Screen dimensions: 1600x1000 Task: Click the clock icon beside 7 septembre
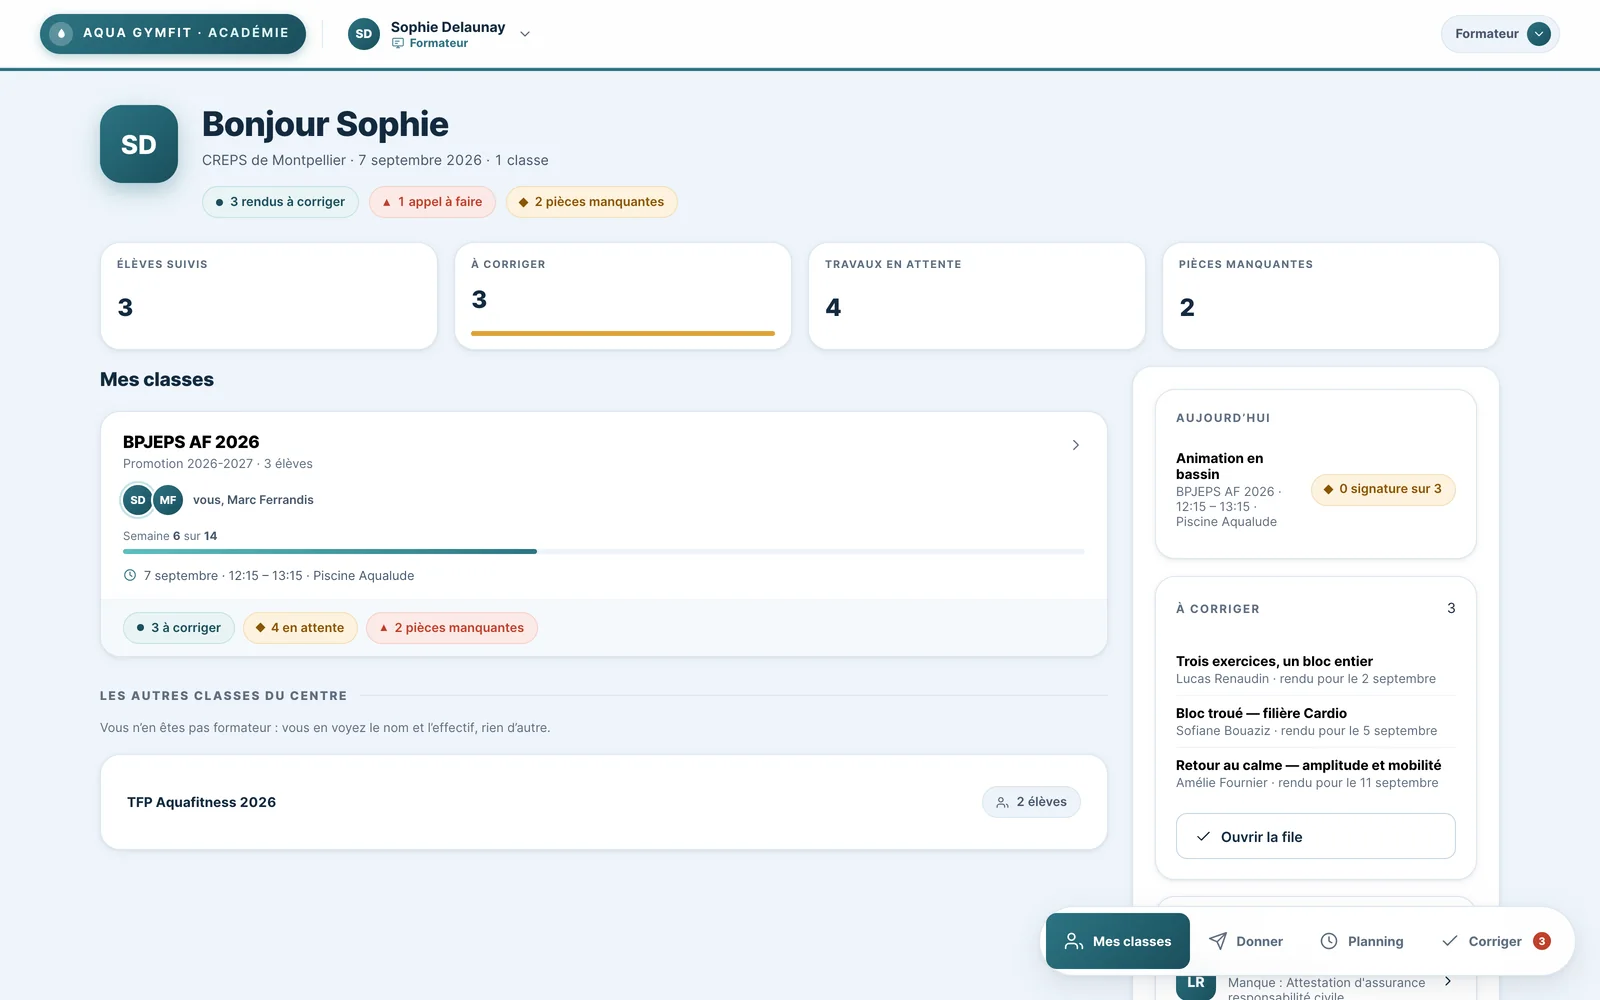[130, 576]
